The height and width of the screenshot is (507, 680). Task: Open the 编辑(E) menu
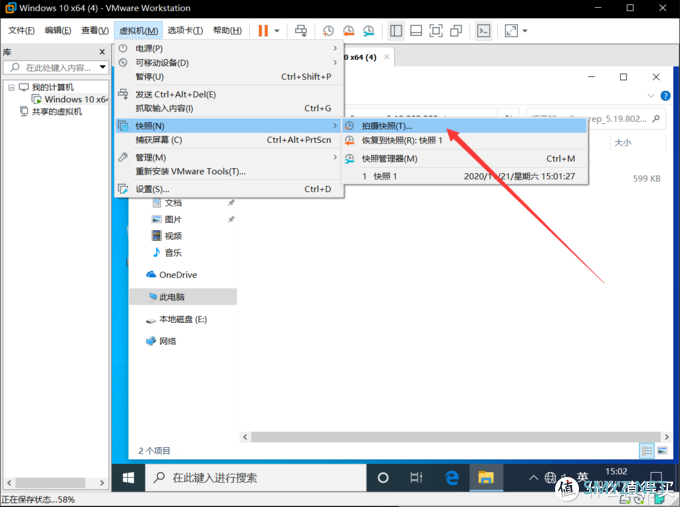point(58,30)
